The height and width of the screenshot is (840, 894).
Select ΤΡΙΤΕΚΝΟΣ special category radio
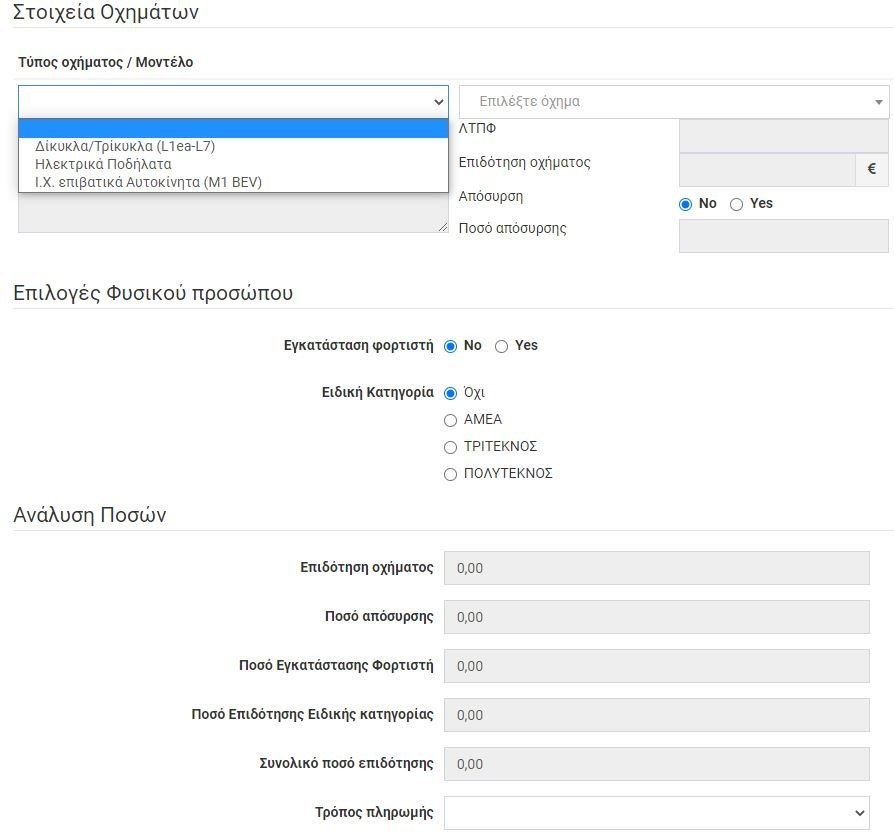[x=450, y=448]
